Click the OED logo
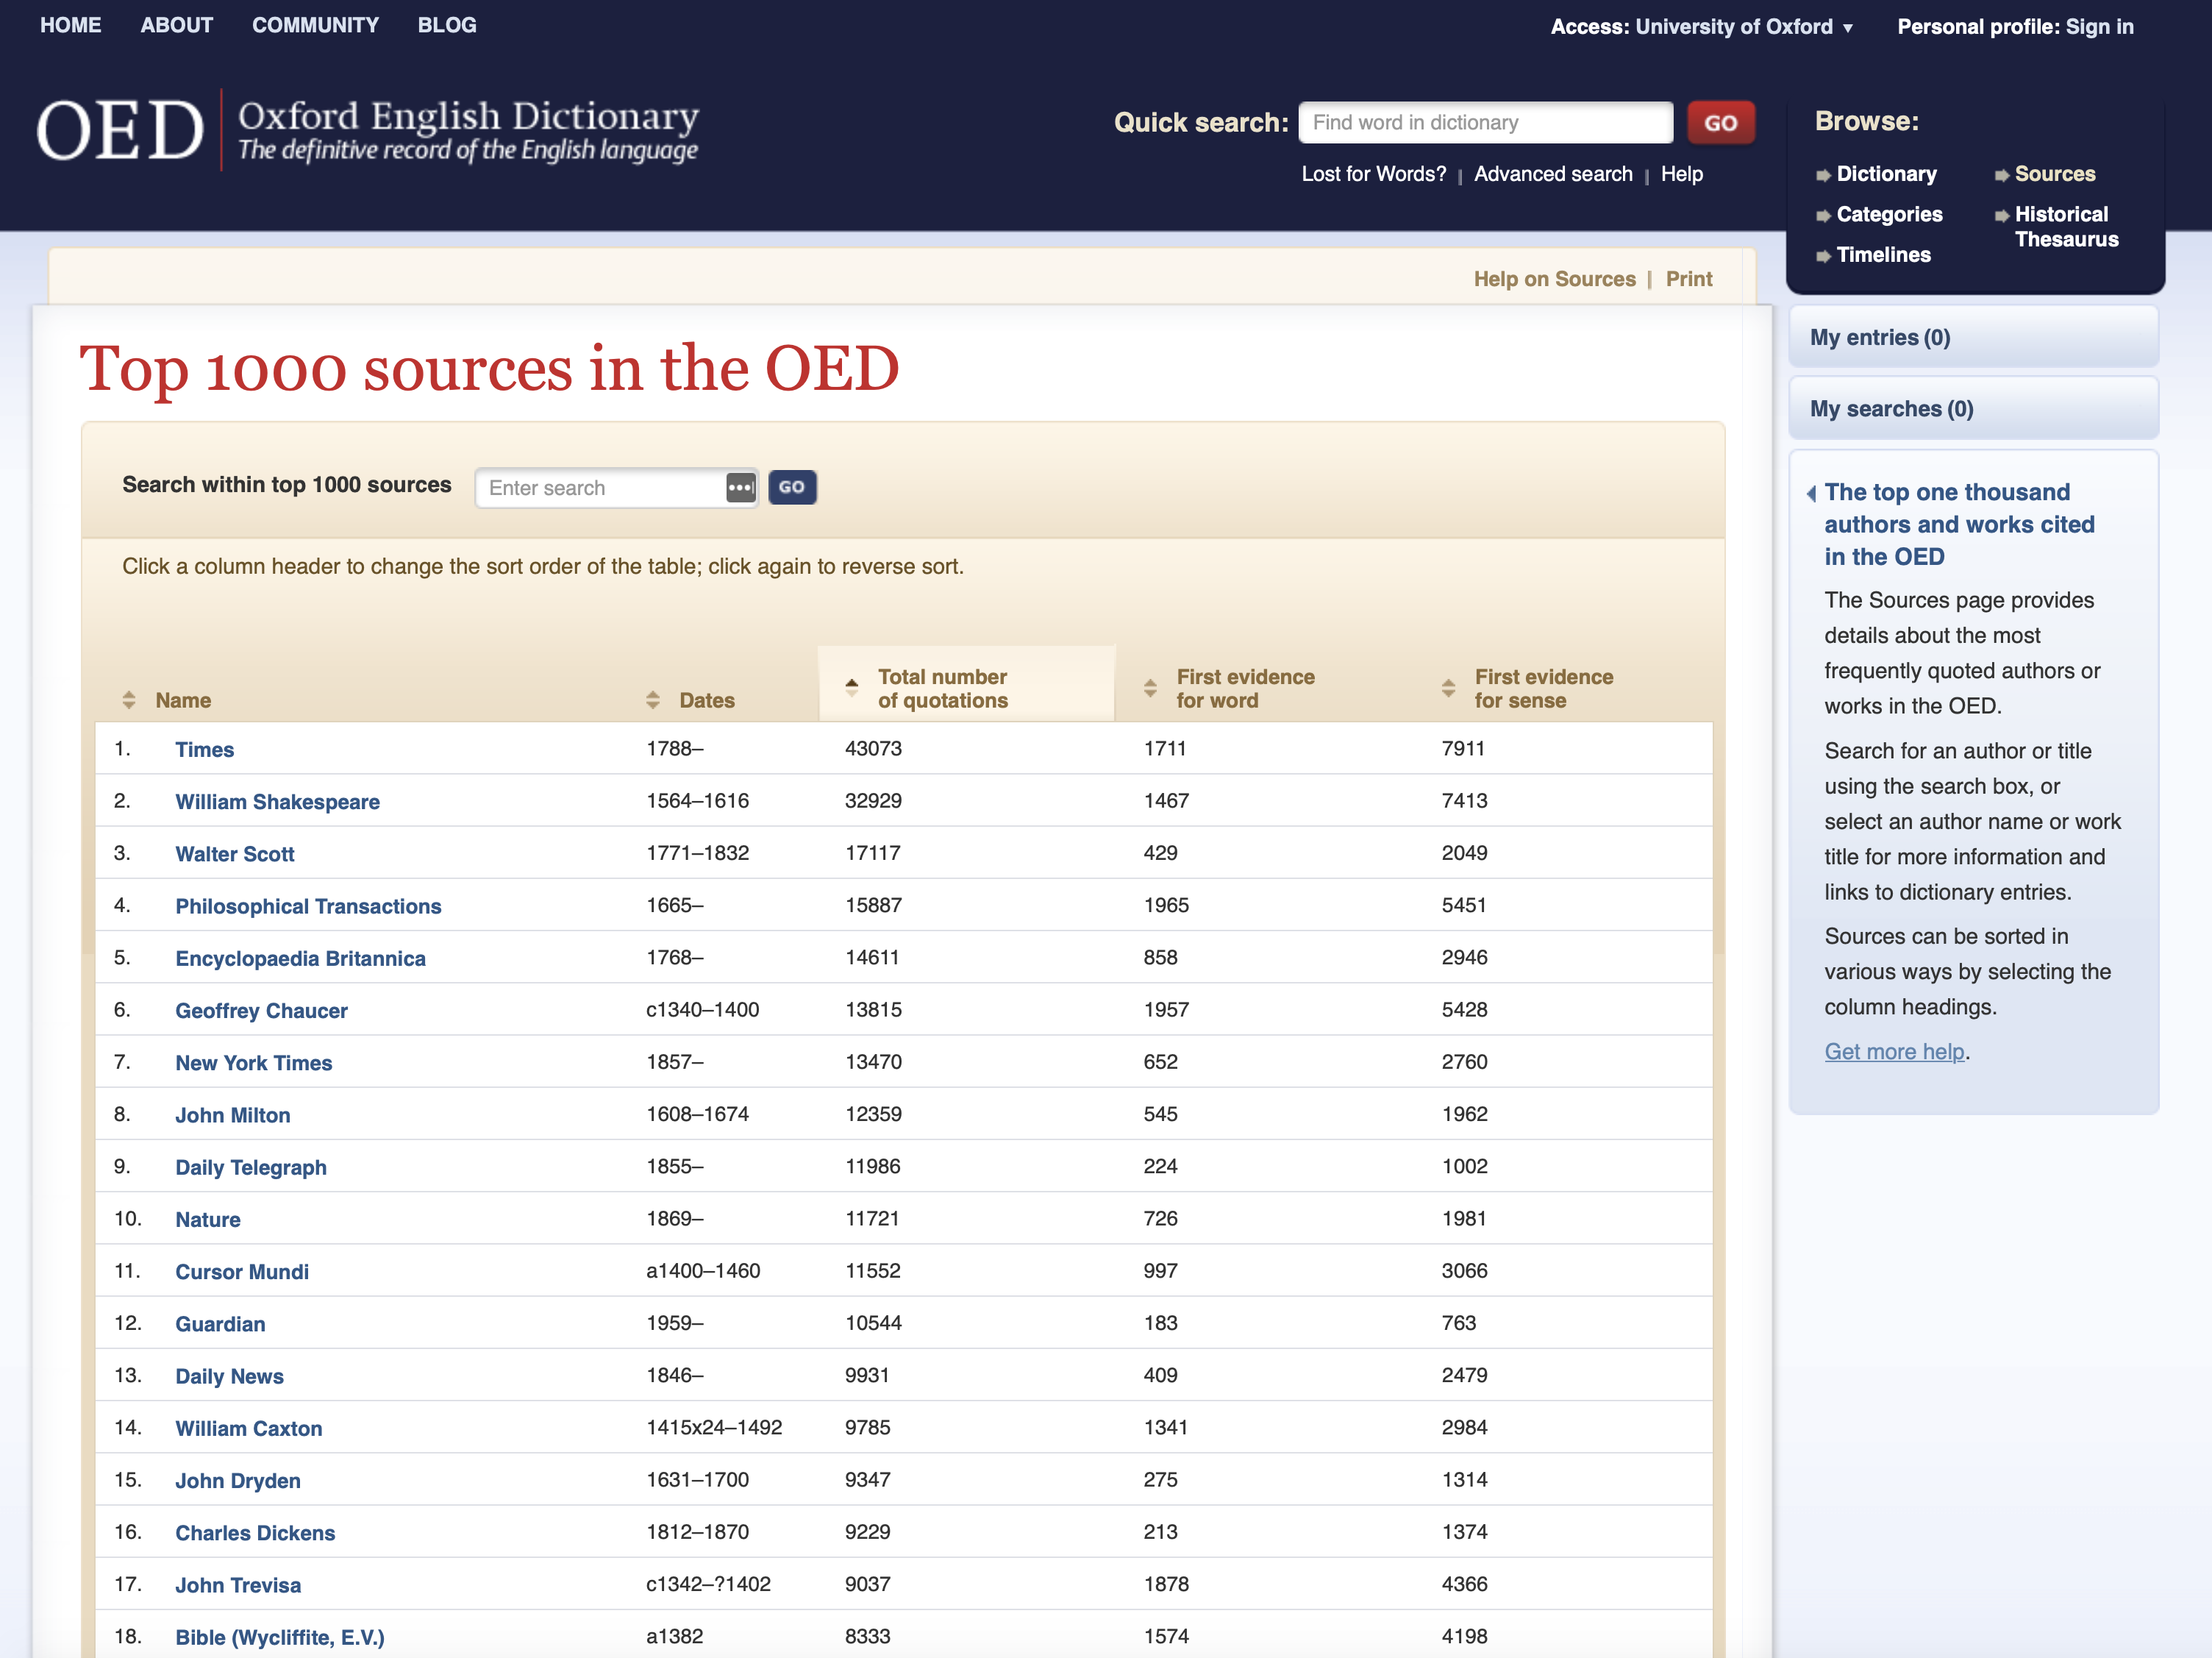 pyautogui.click(x=120, y=130)
